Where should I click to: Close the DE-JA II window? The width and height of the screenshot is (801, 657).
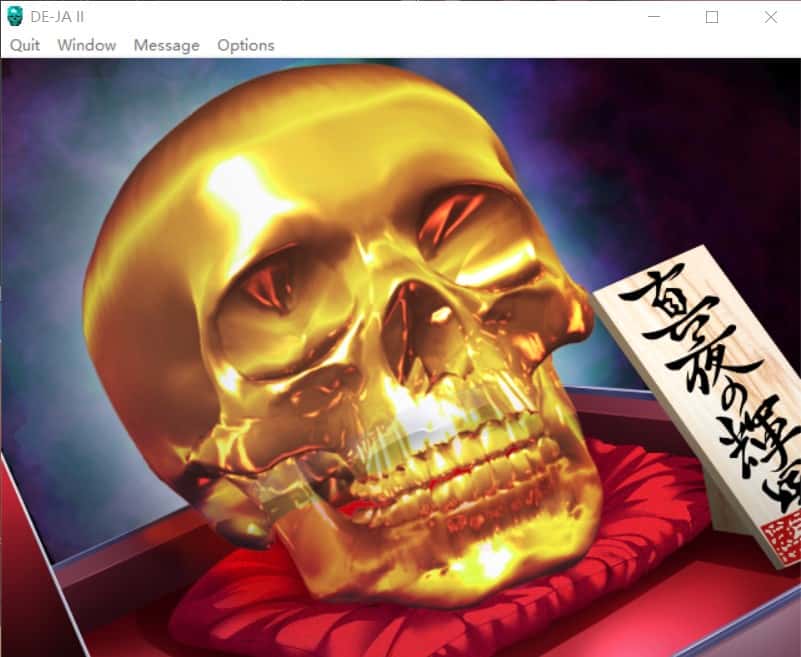point(770,17)
